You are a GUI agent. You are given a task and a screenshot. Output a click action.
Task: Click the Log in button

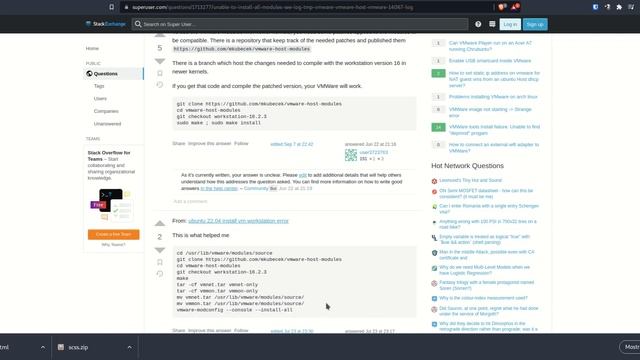coord(510,24)
